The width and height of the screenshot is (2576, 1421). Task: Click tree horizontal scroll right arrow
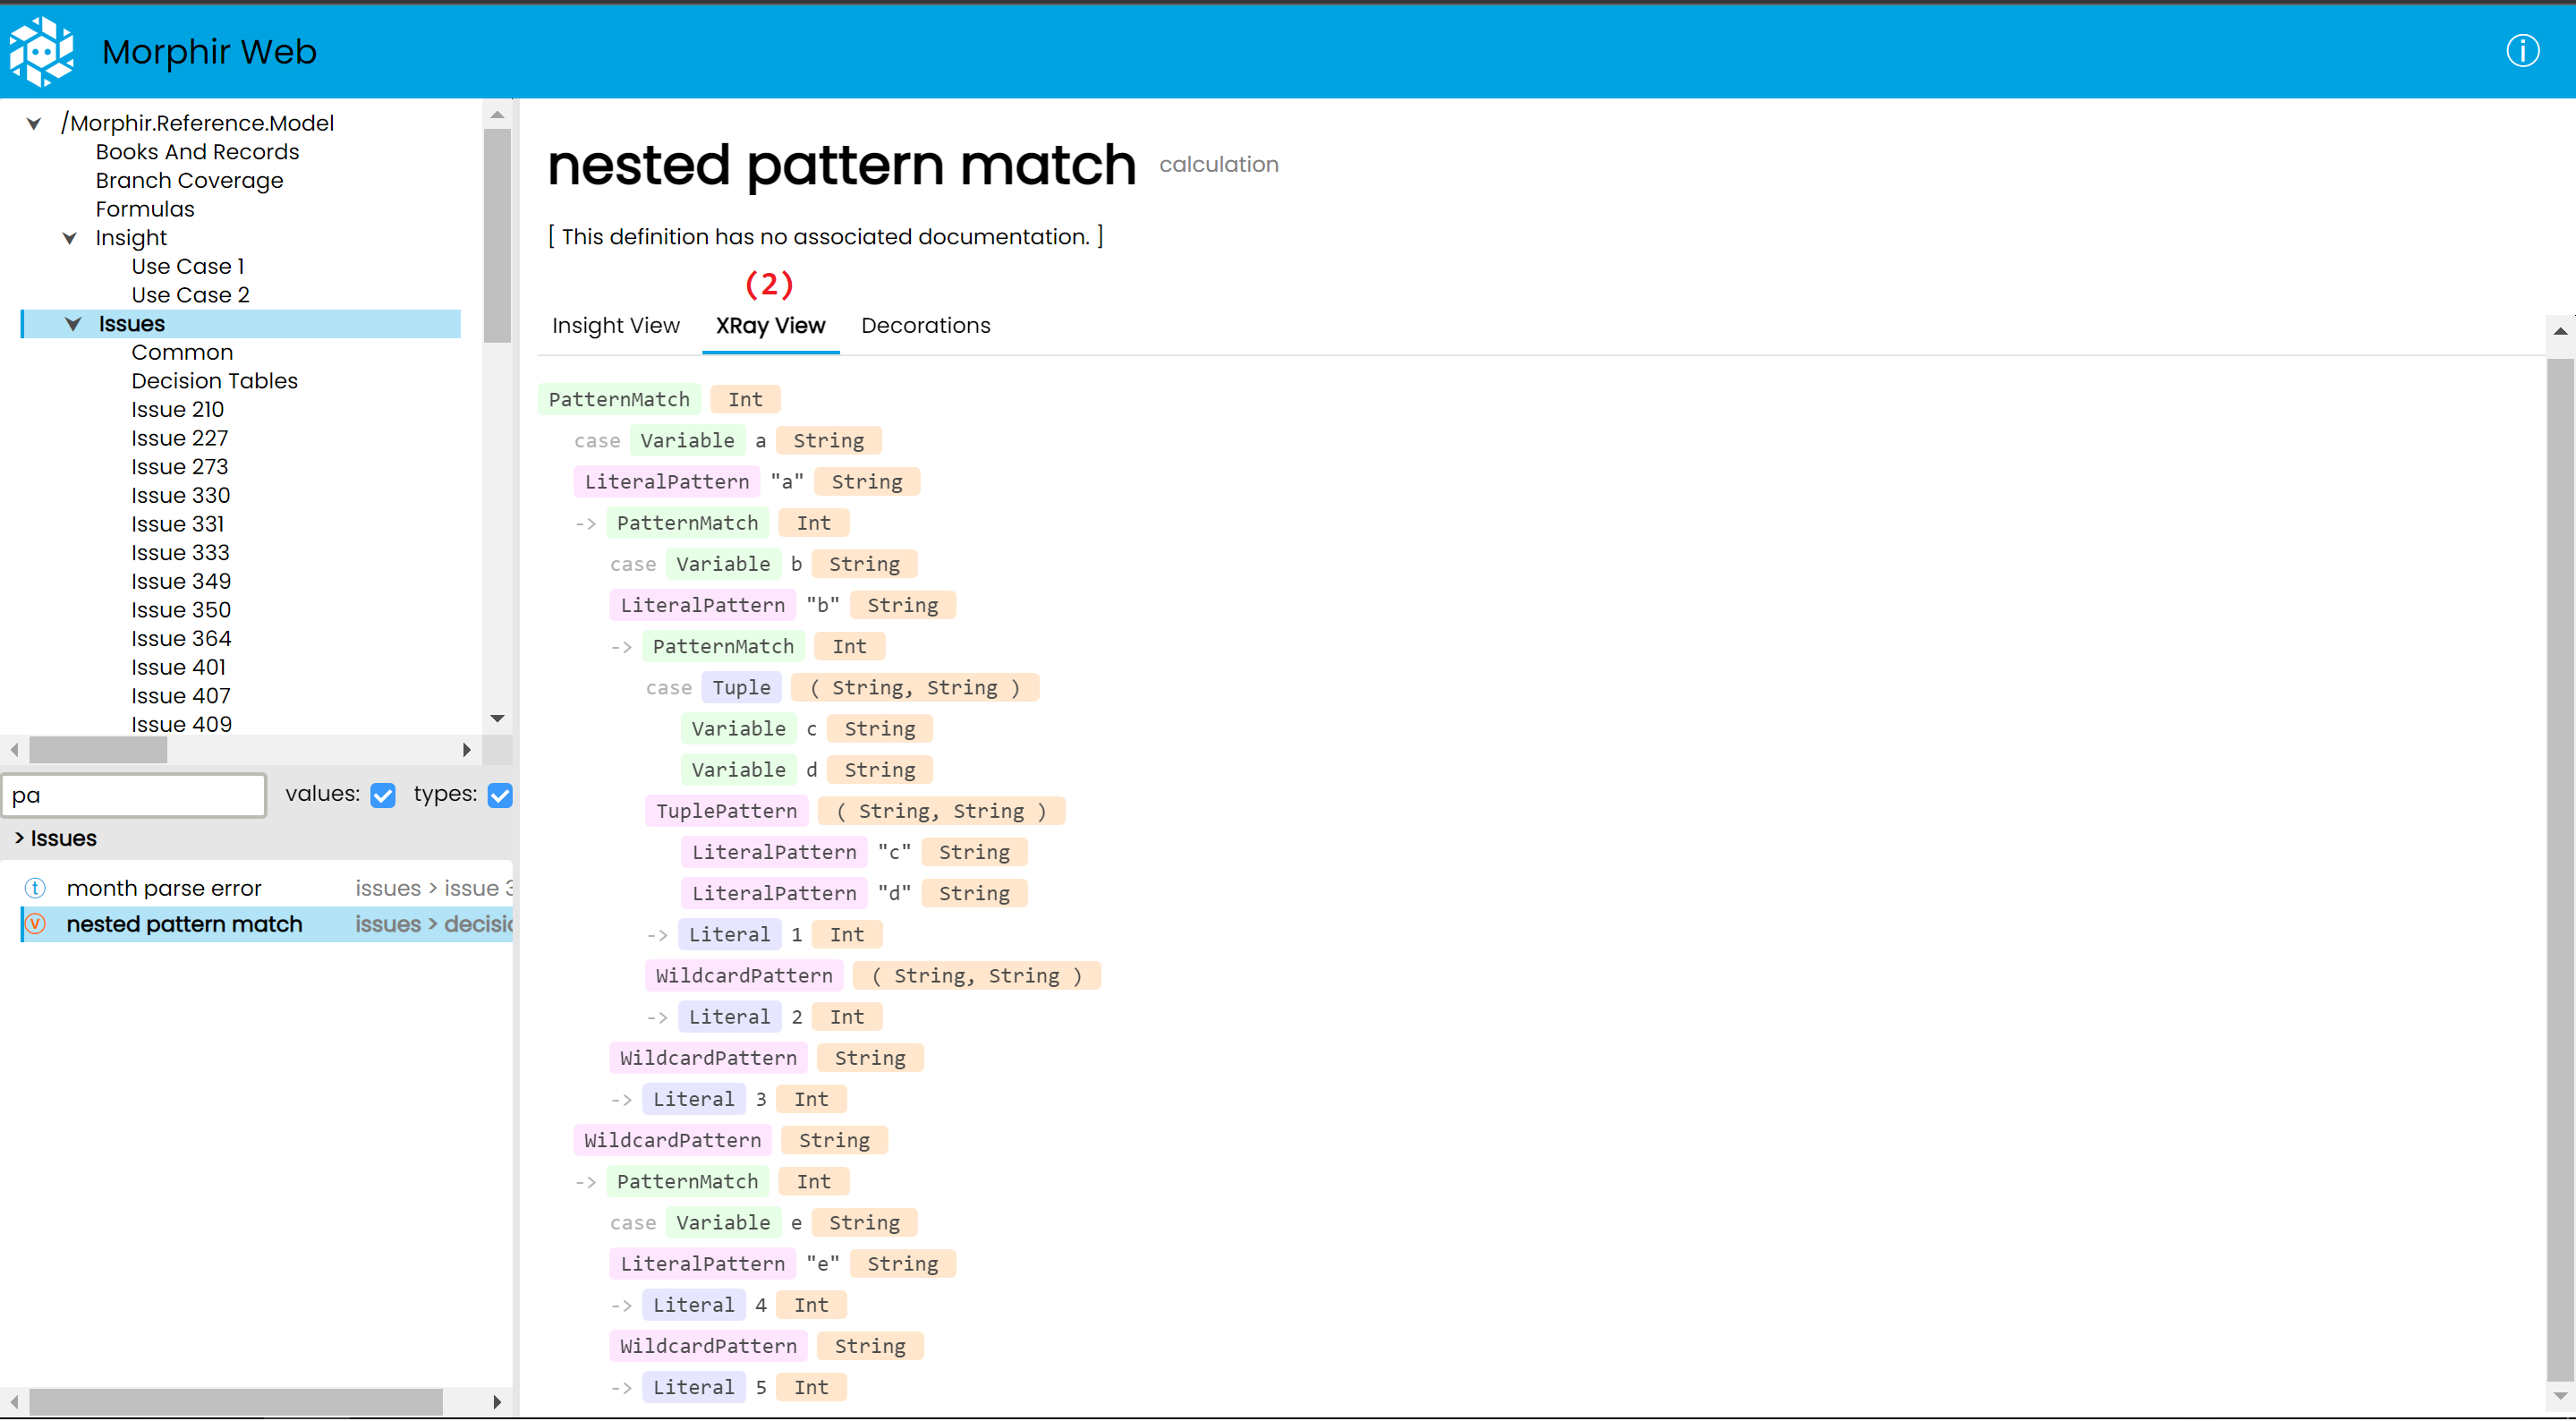coord(466,750)
